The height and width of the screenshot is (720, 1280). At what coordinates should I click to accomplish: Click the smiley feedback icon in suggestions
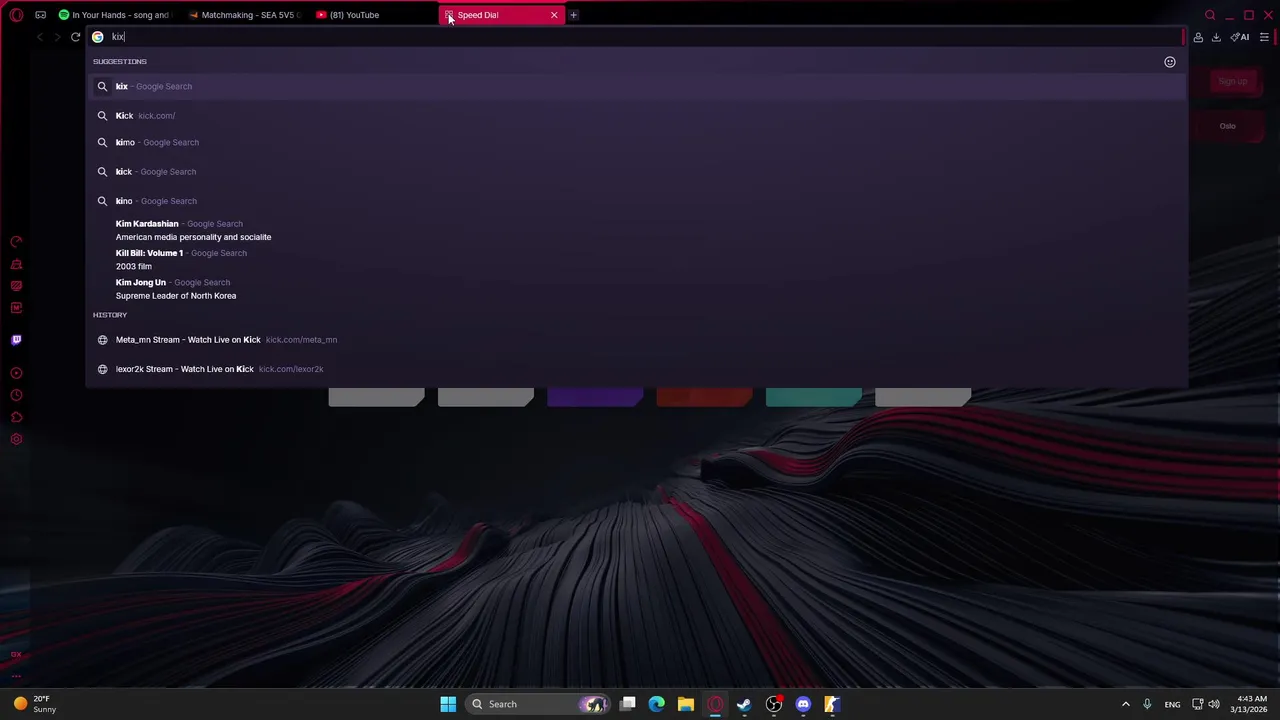click(1170, 62)
